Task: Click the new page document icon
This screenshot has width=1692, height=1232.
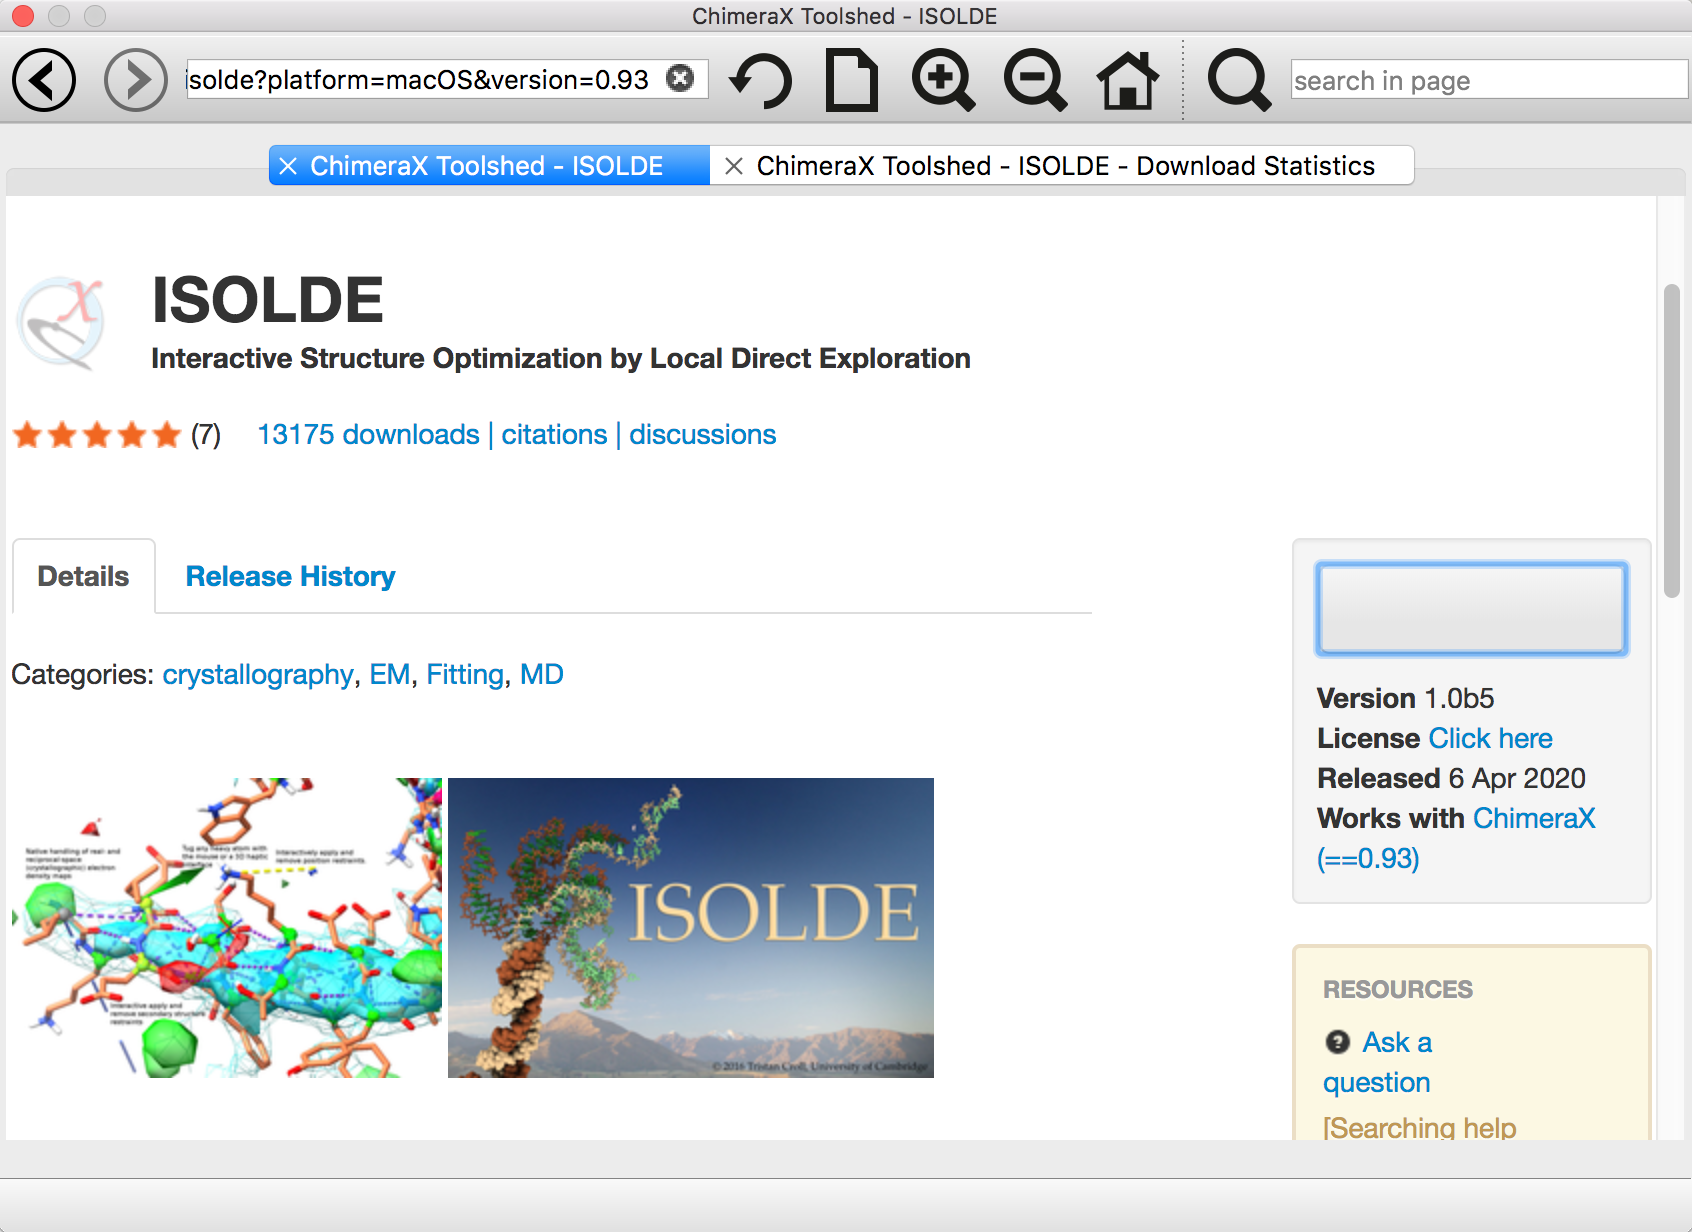Action: click(851, 80)
